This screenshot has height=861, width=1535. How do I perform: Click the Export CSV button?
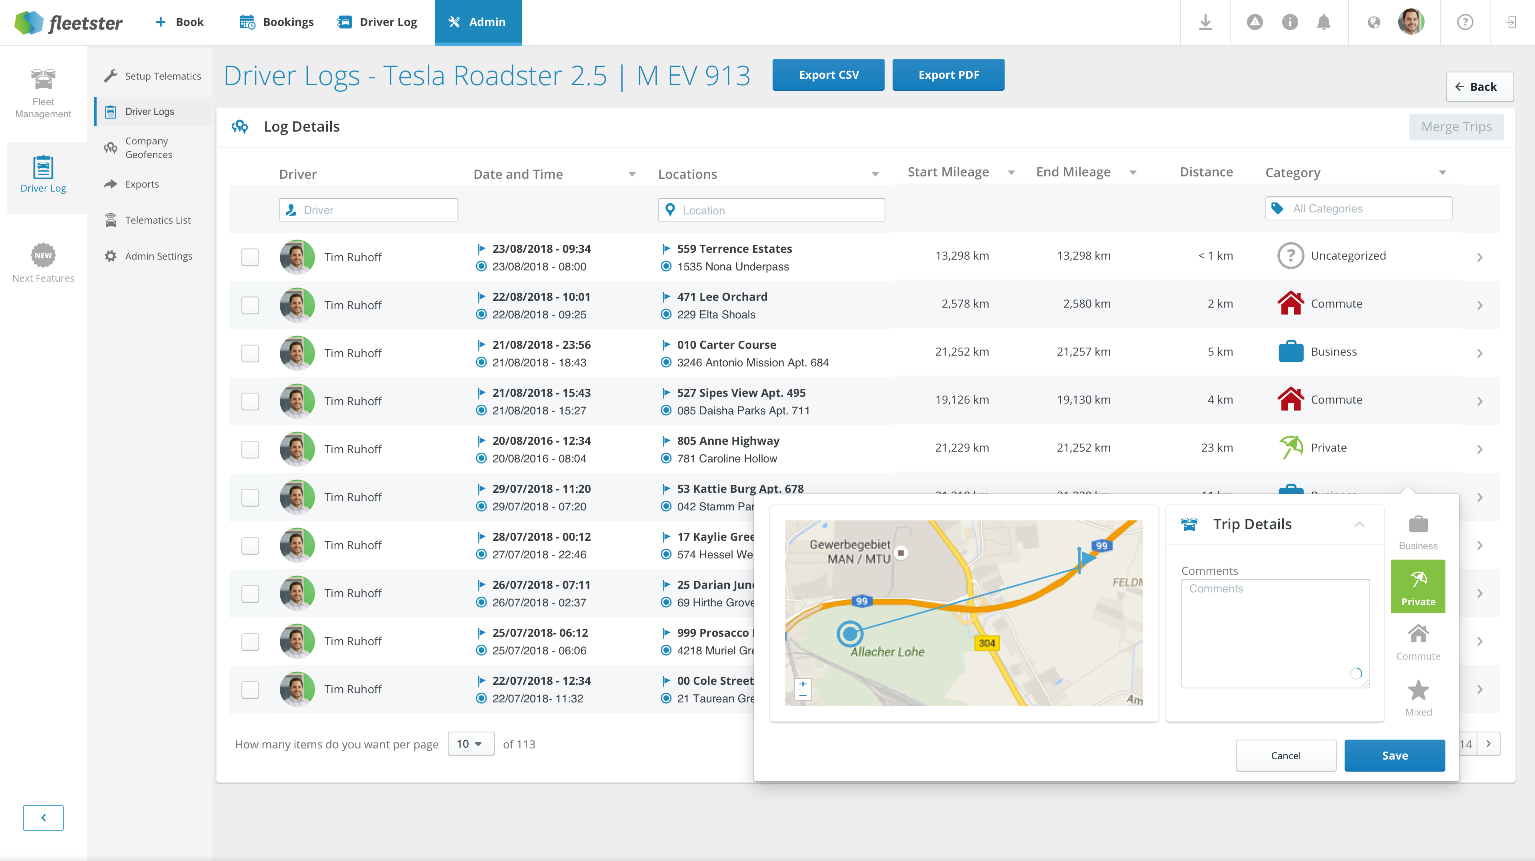[x=829, y=75]
